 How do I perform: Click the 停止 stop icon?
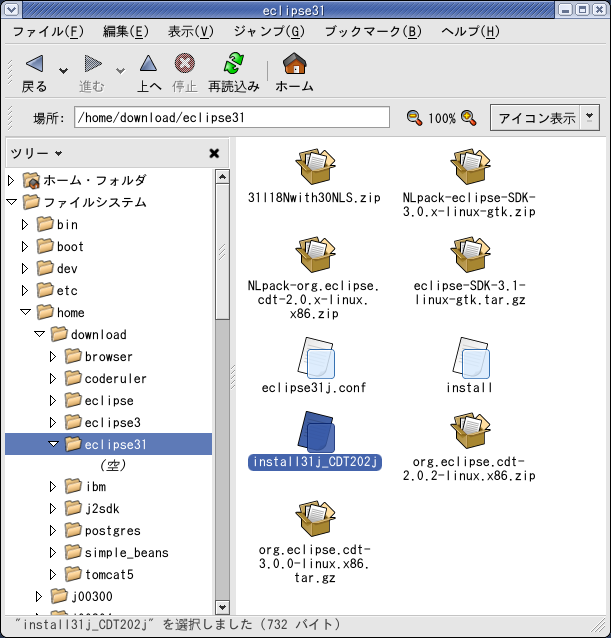tap(184, 63)
